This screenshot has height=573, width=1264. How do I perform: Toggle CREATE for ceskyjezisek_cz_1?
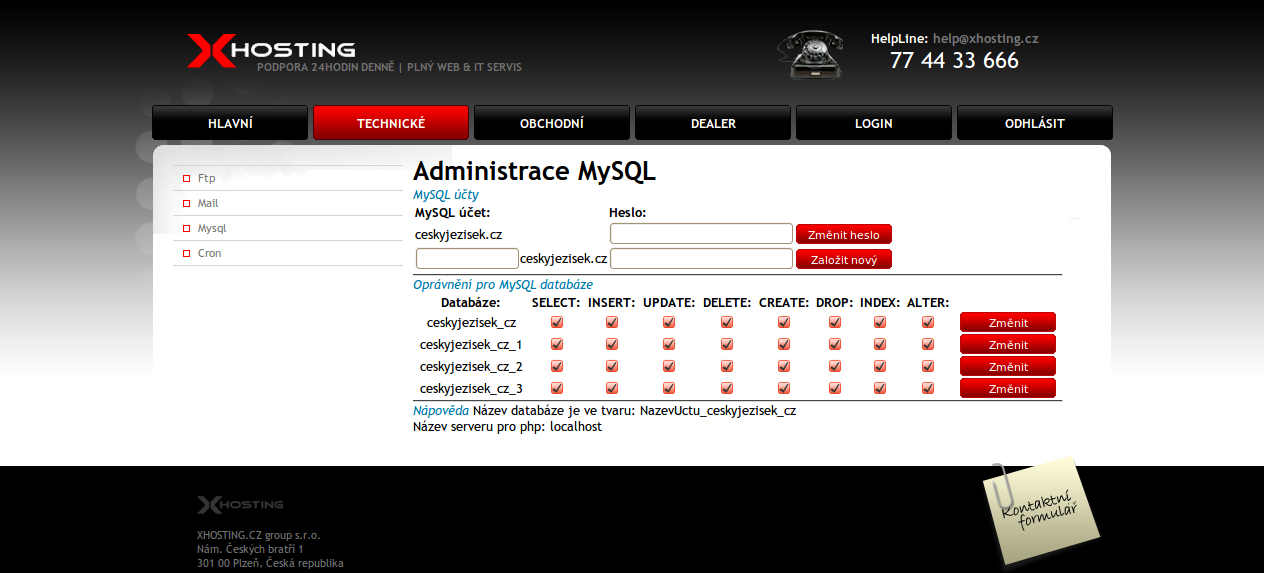coord(784,344)
